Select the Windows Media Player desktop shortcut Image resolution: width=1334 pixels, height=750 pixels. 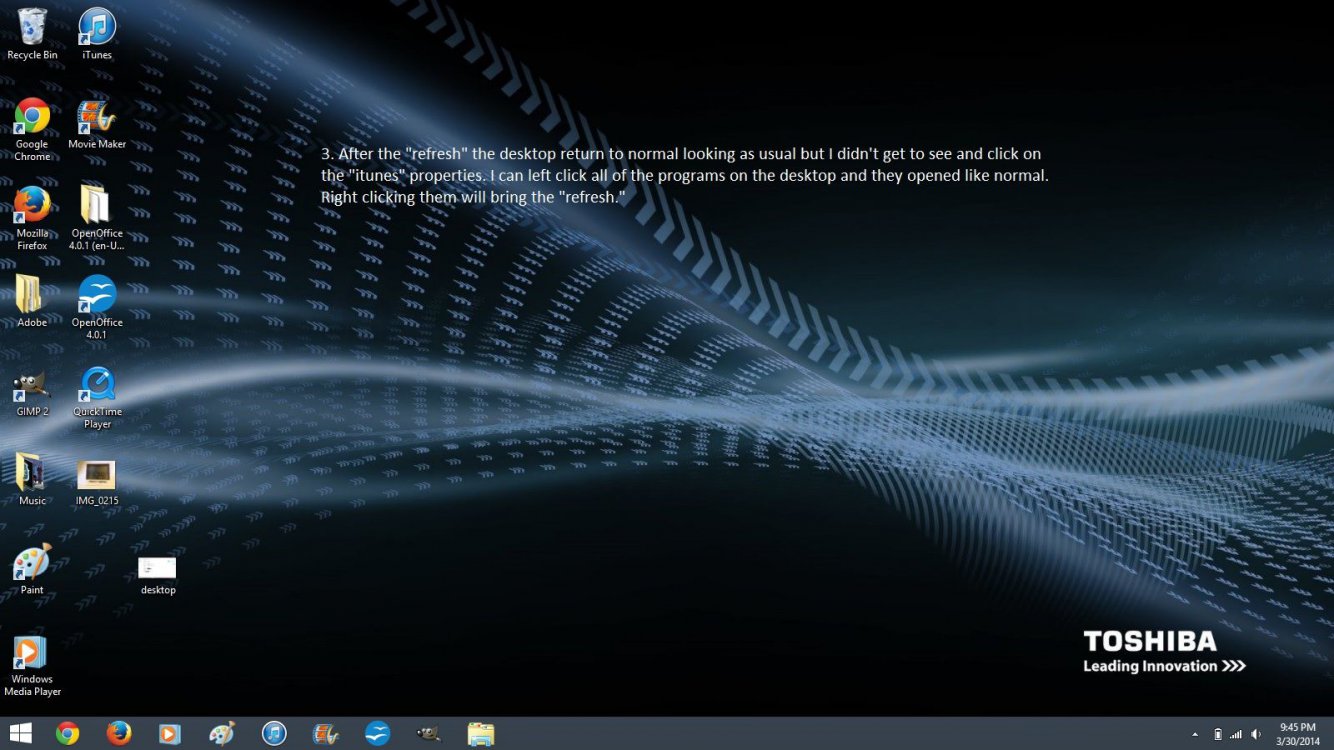pyautogui.click(x=32, y=654)
